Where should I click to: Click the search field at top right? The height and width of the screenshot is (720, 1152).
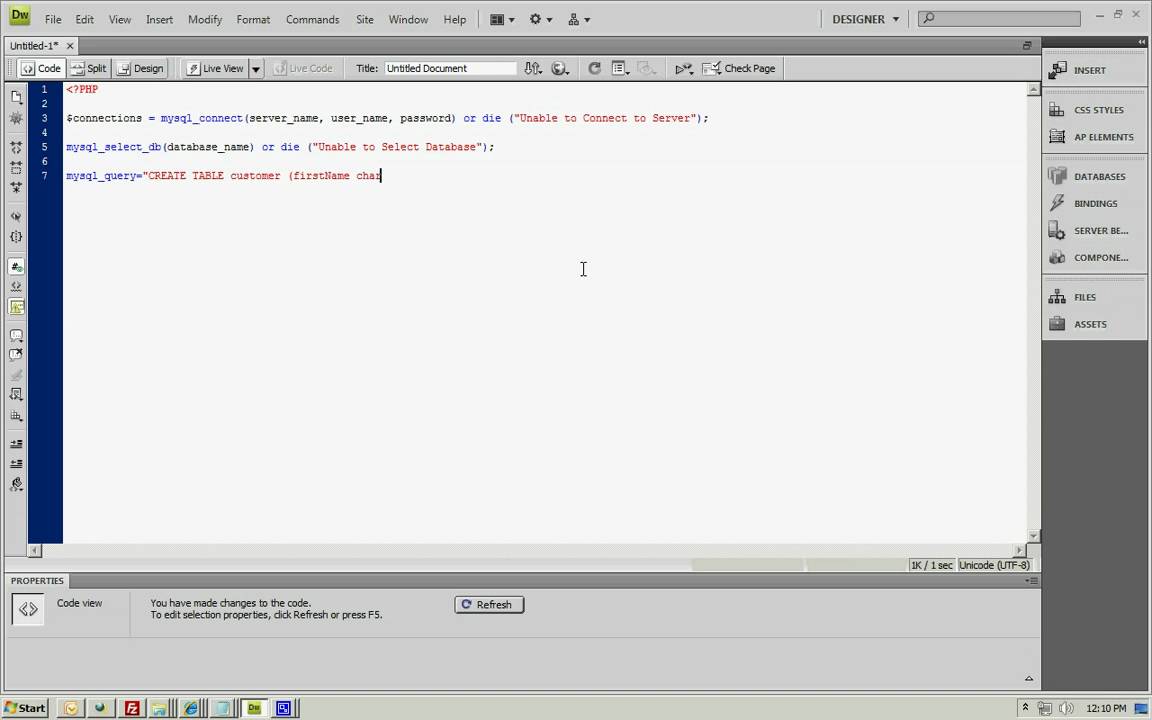pos(999,18)
